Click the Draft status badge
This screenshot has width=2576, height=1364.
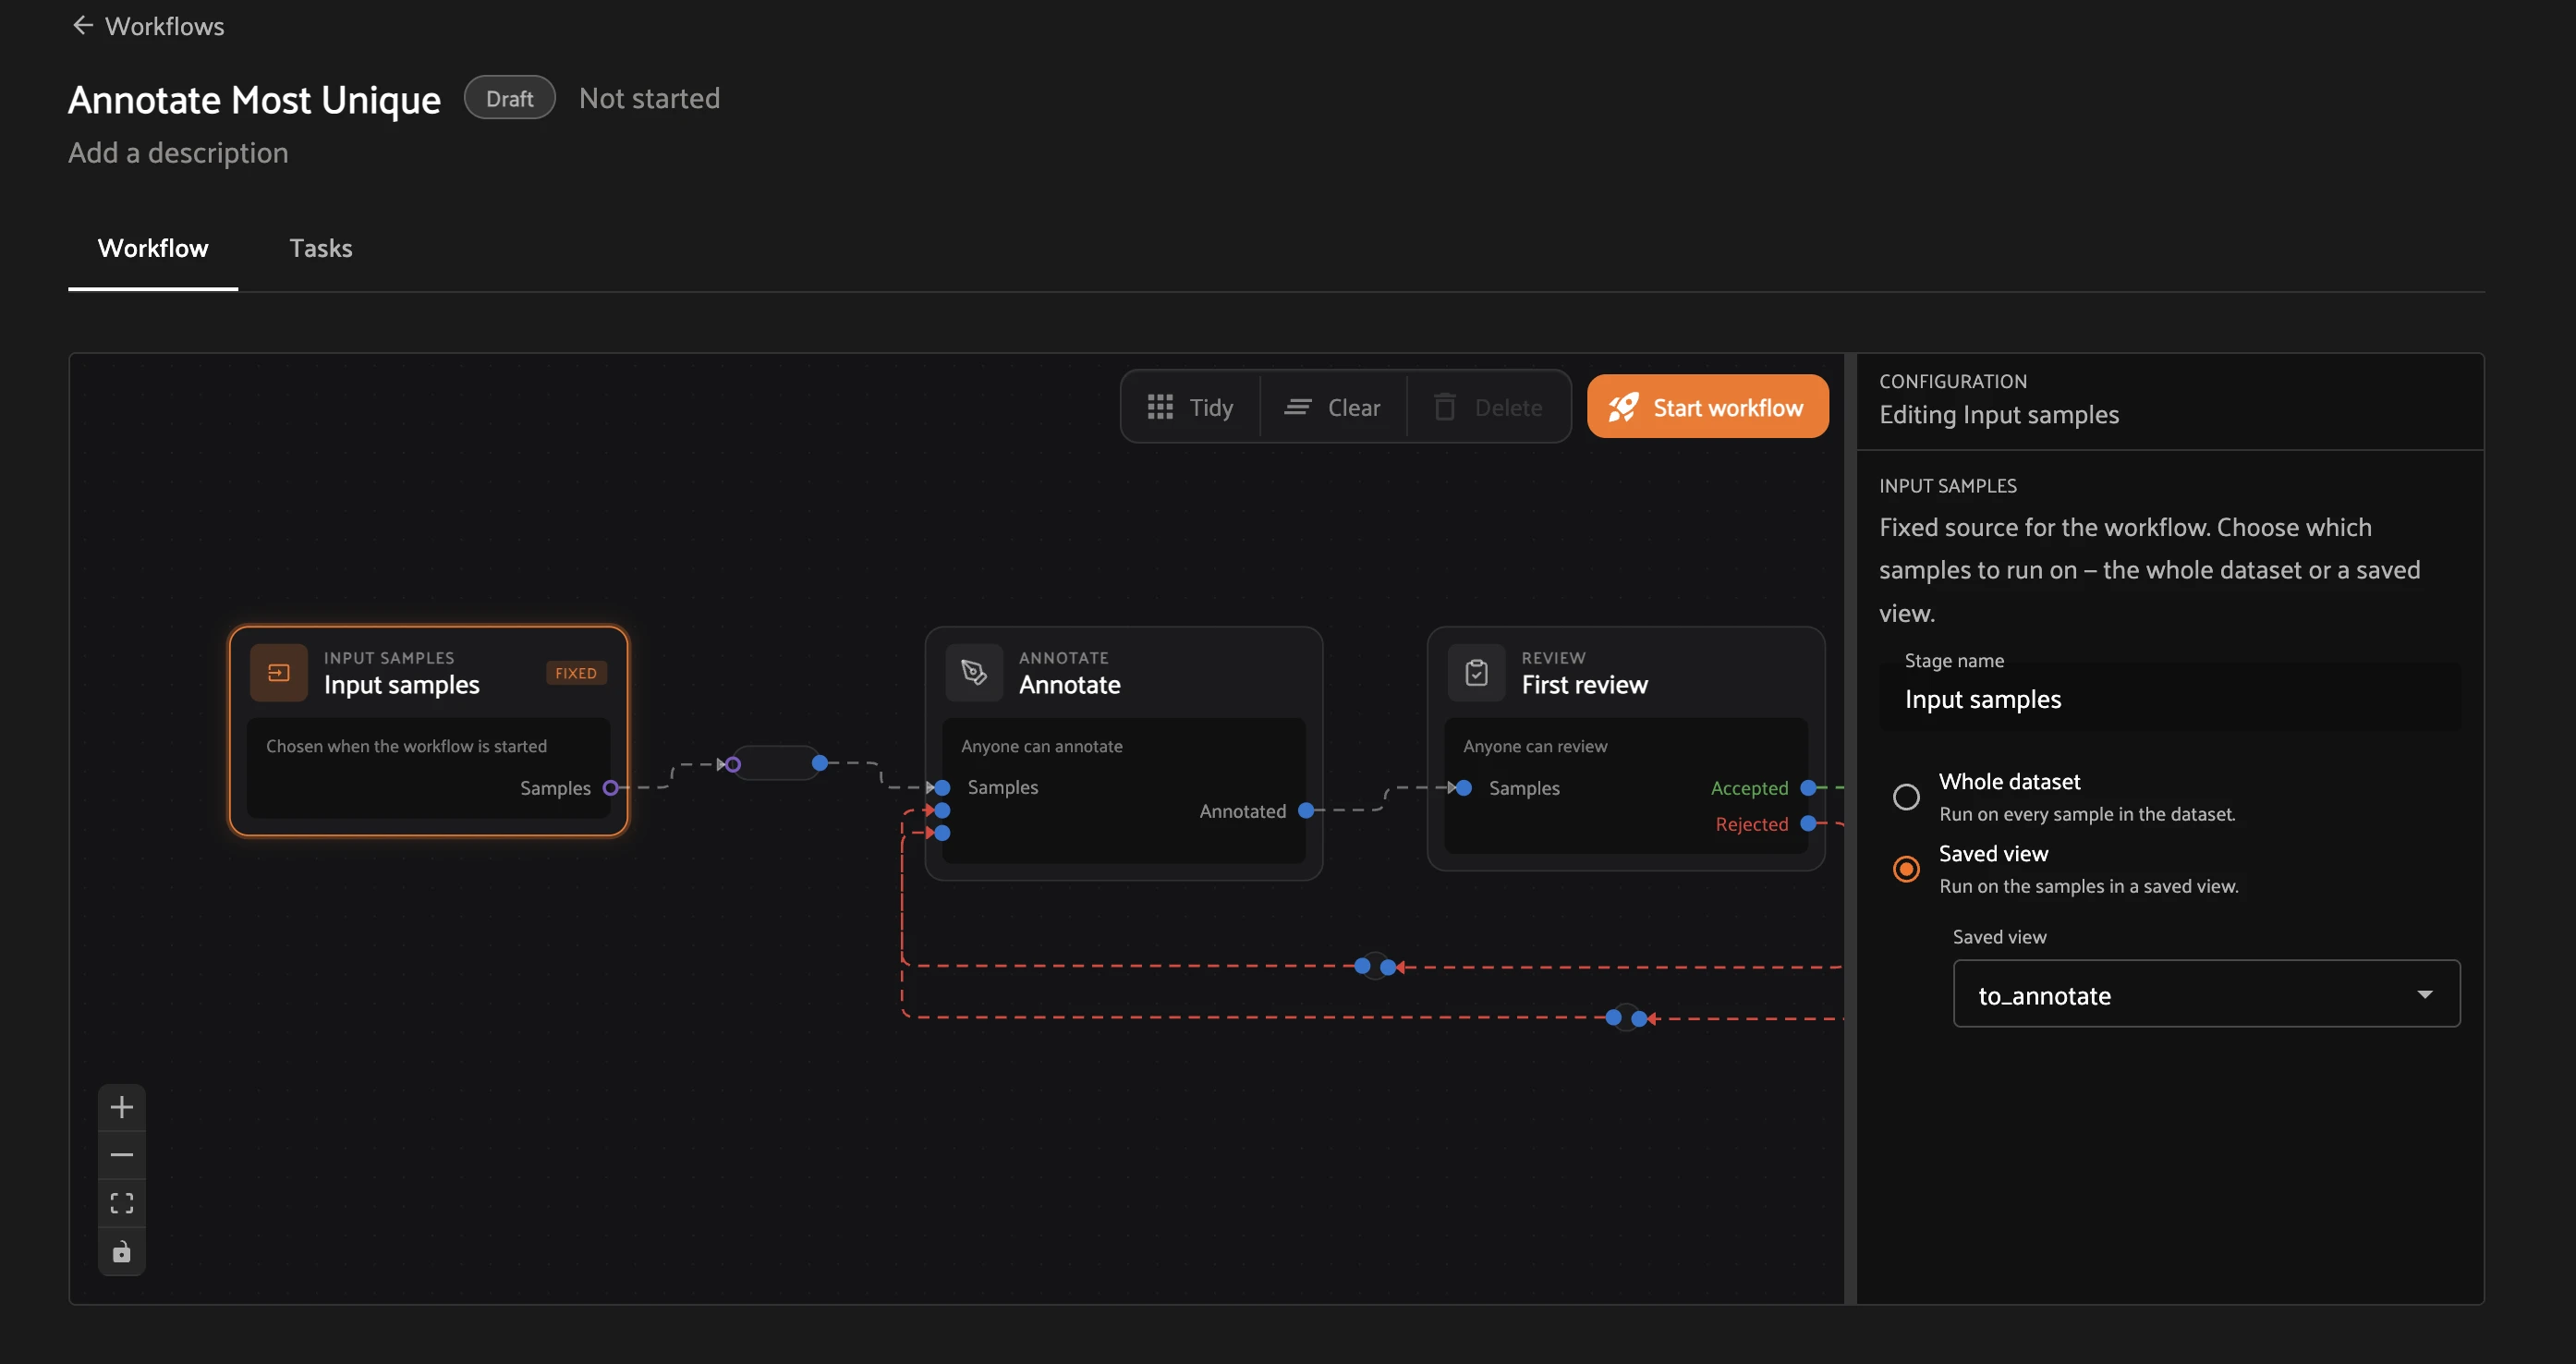tap(509, 98)
